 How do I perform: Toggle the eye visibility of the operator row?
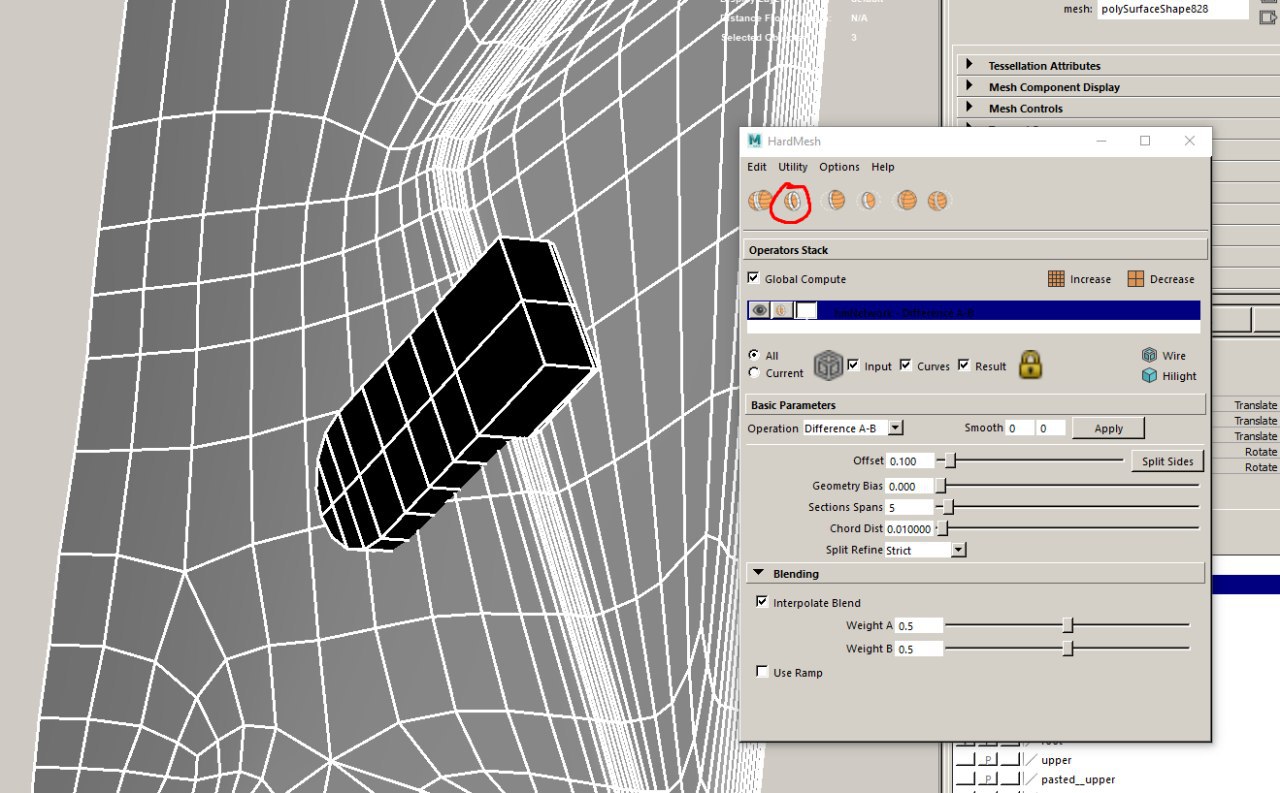click(760, 311)
